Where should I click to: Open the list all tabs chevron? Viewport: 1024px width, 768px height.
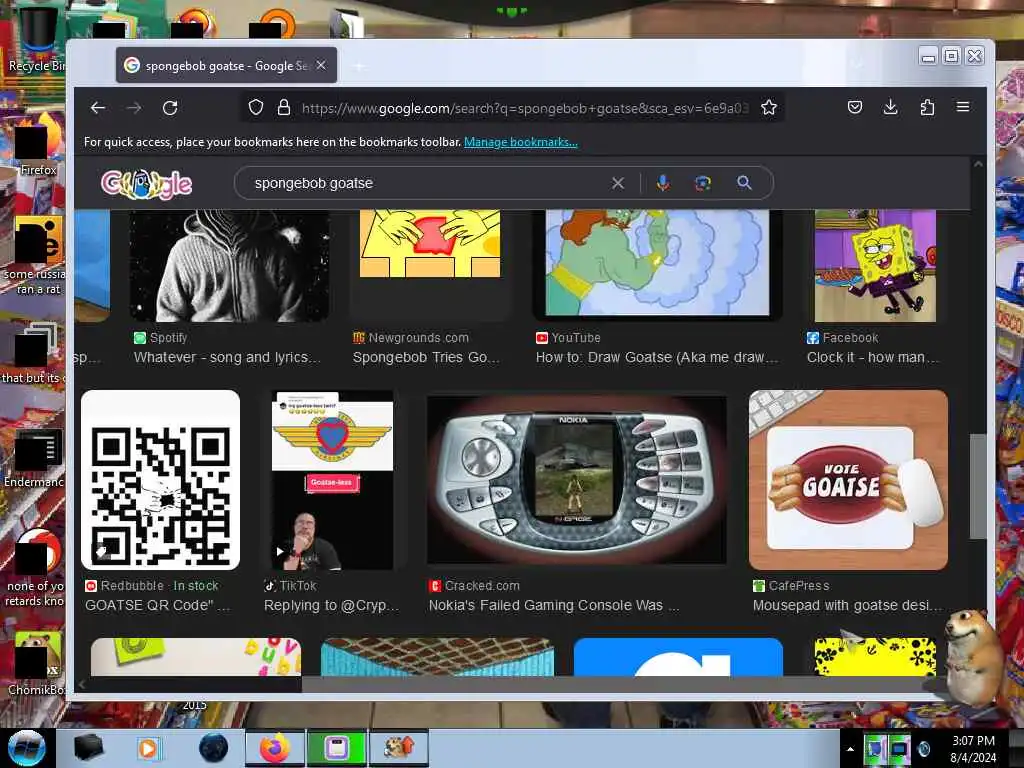click(857, 64)
